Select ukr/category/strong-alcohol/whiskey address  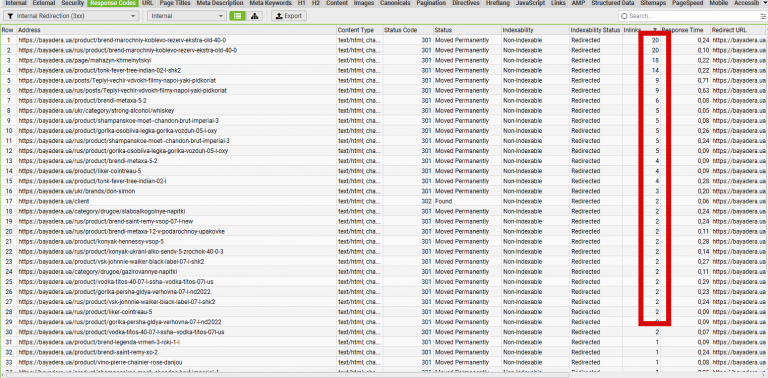96,111
